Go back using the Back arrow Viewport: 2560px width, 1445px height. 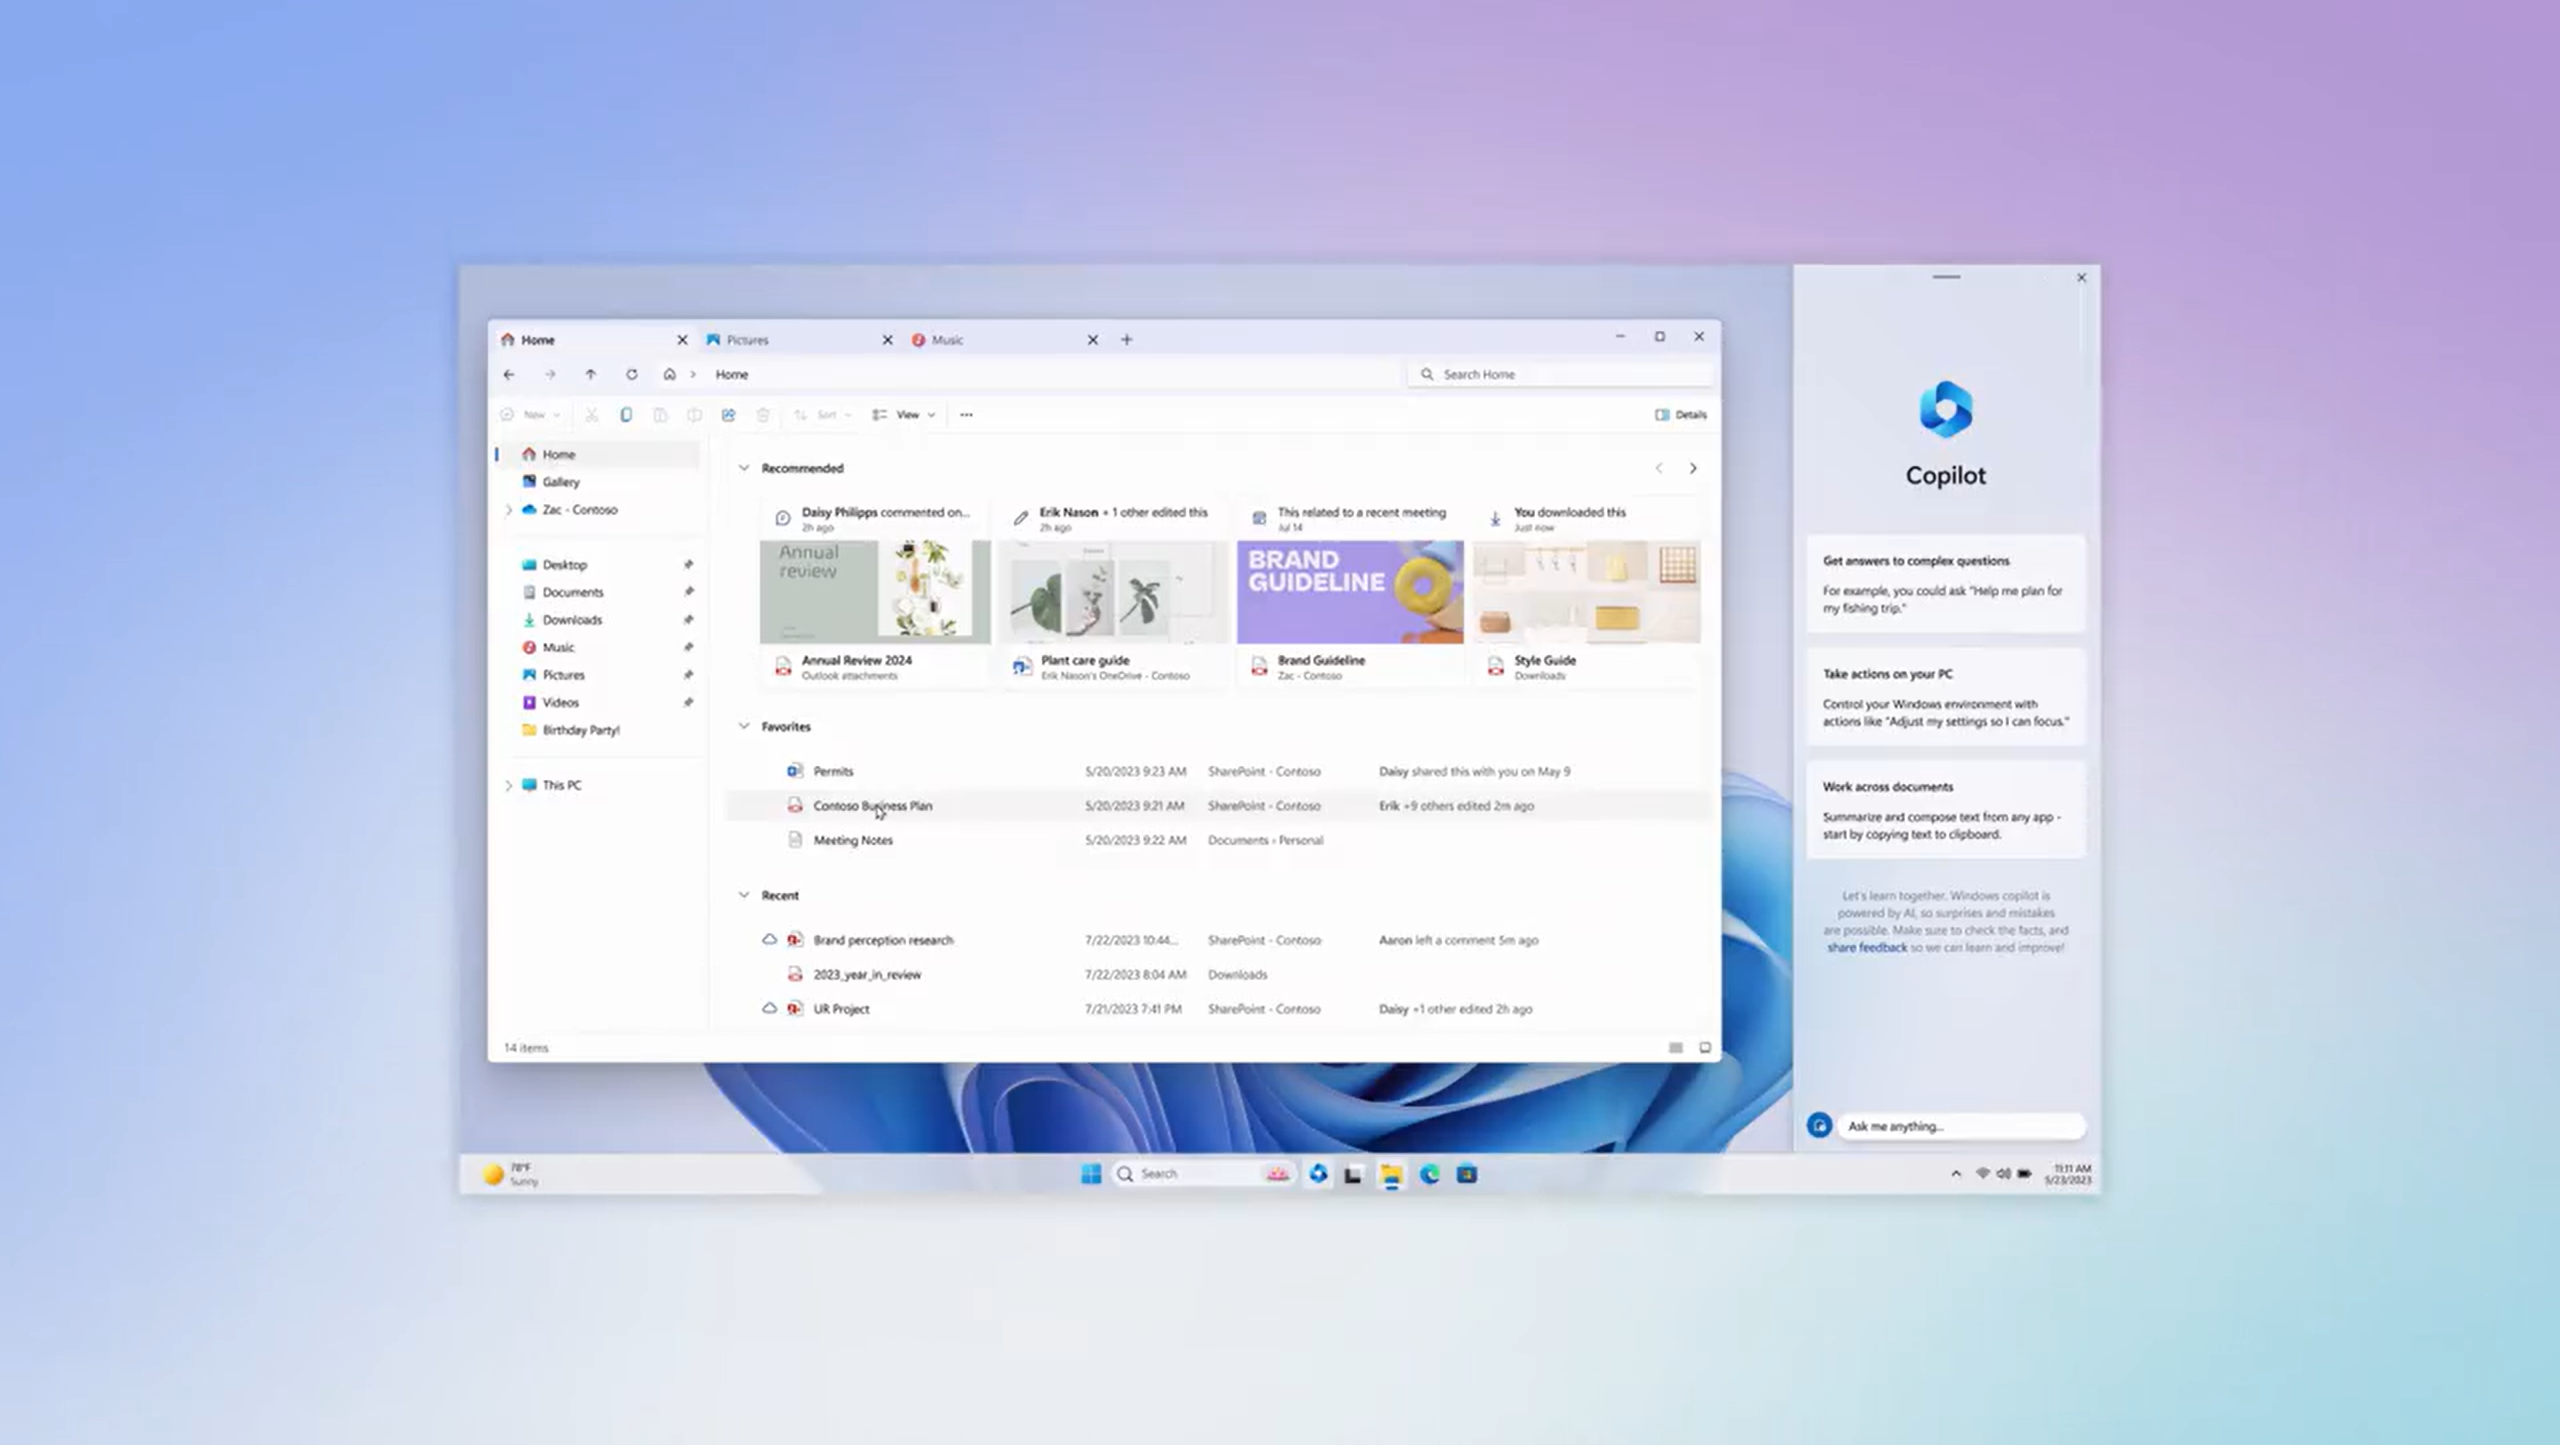[509, 374]
